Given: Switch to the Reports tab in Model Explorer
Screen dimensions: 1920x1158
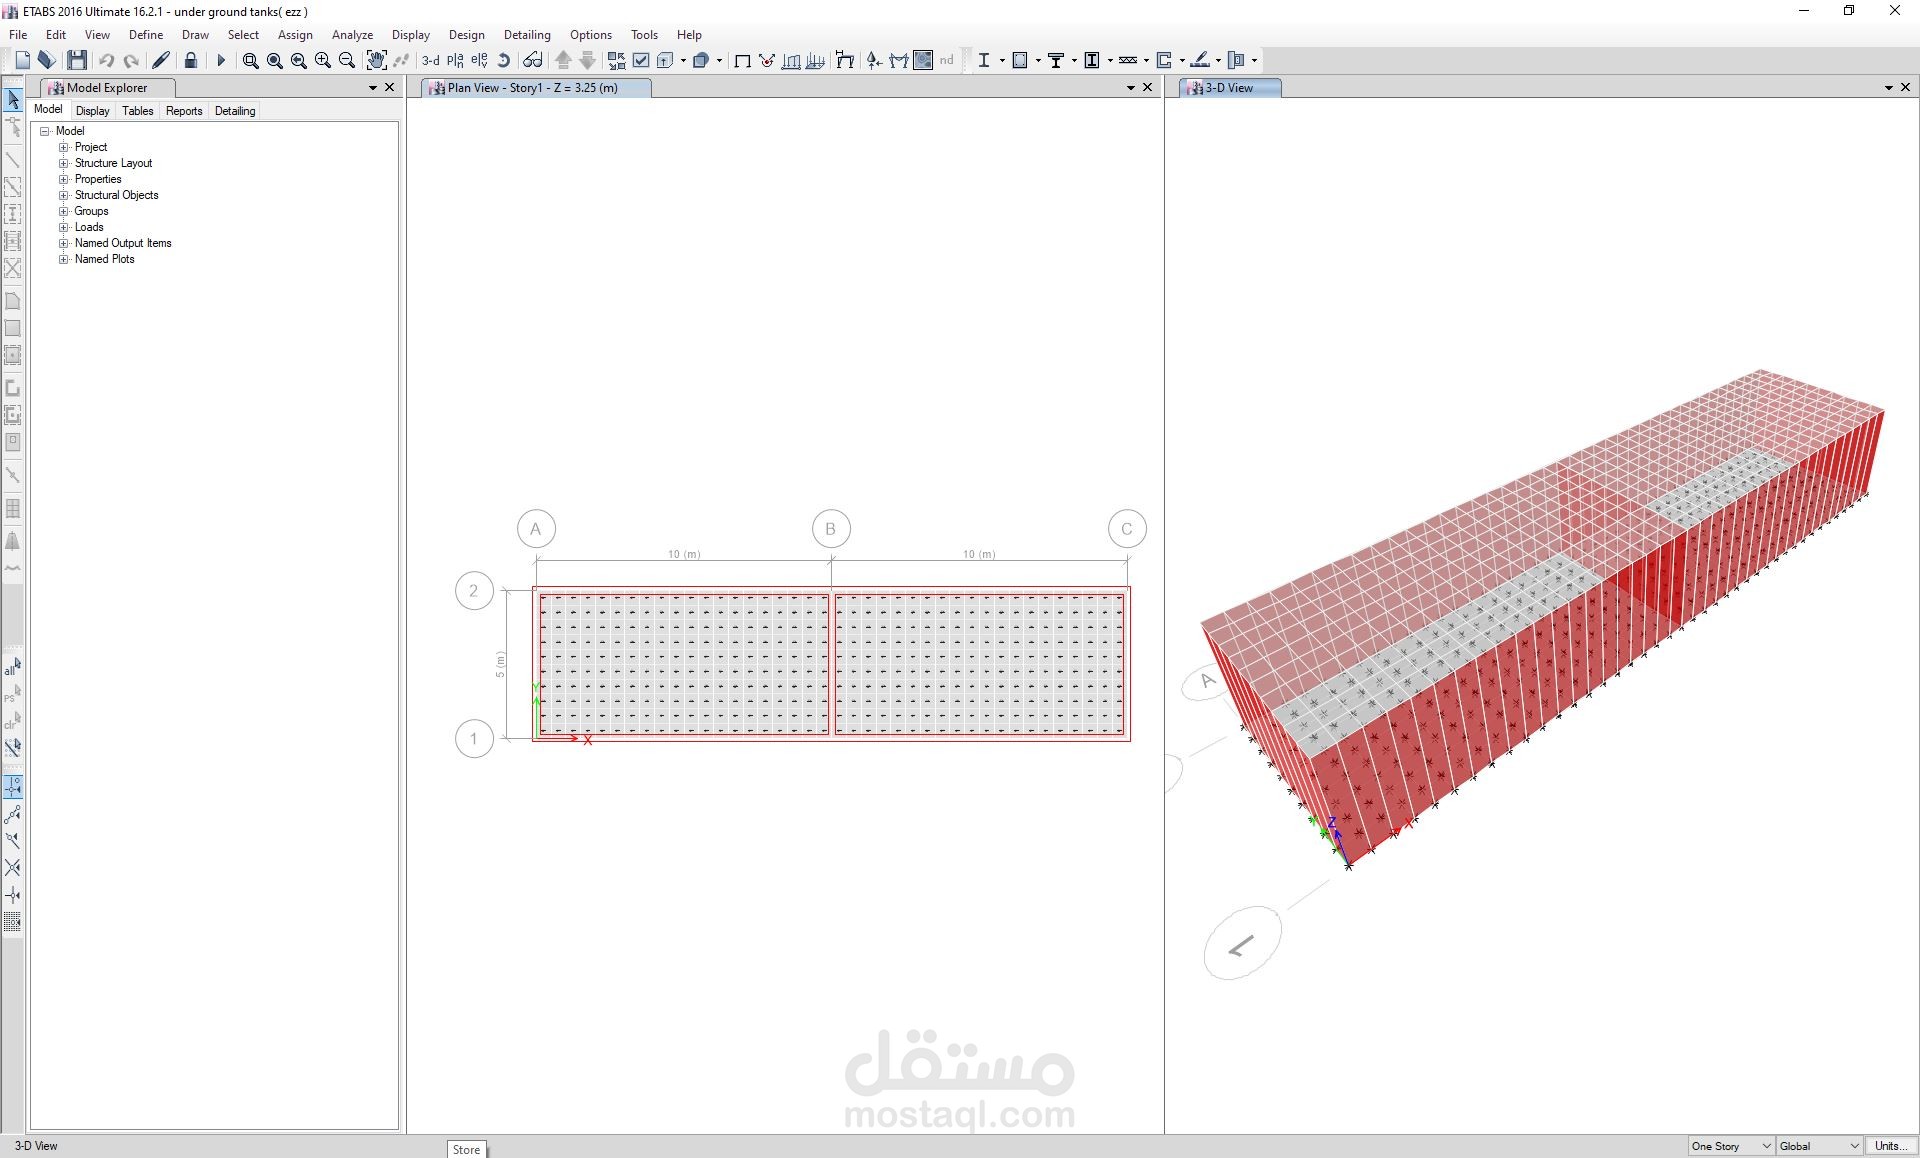Looking at the screenshot, I should click(184, 111).
